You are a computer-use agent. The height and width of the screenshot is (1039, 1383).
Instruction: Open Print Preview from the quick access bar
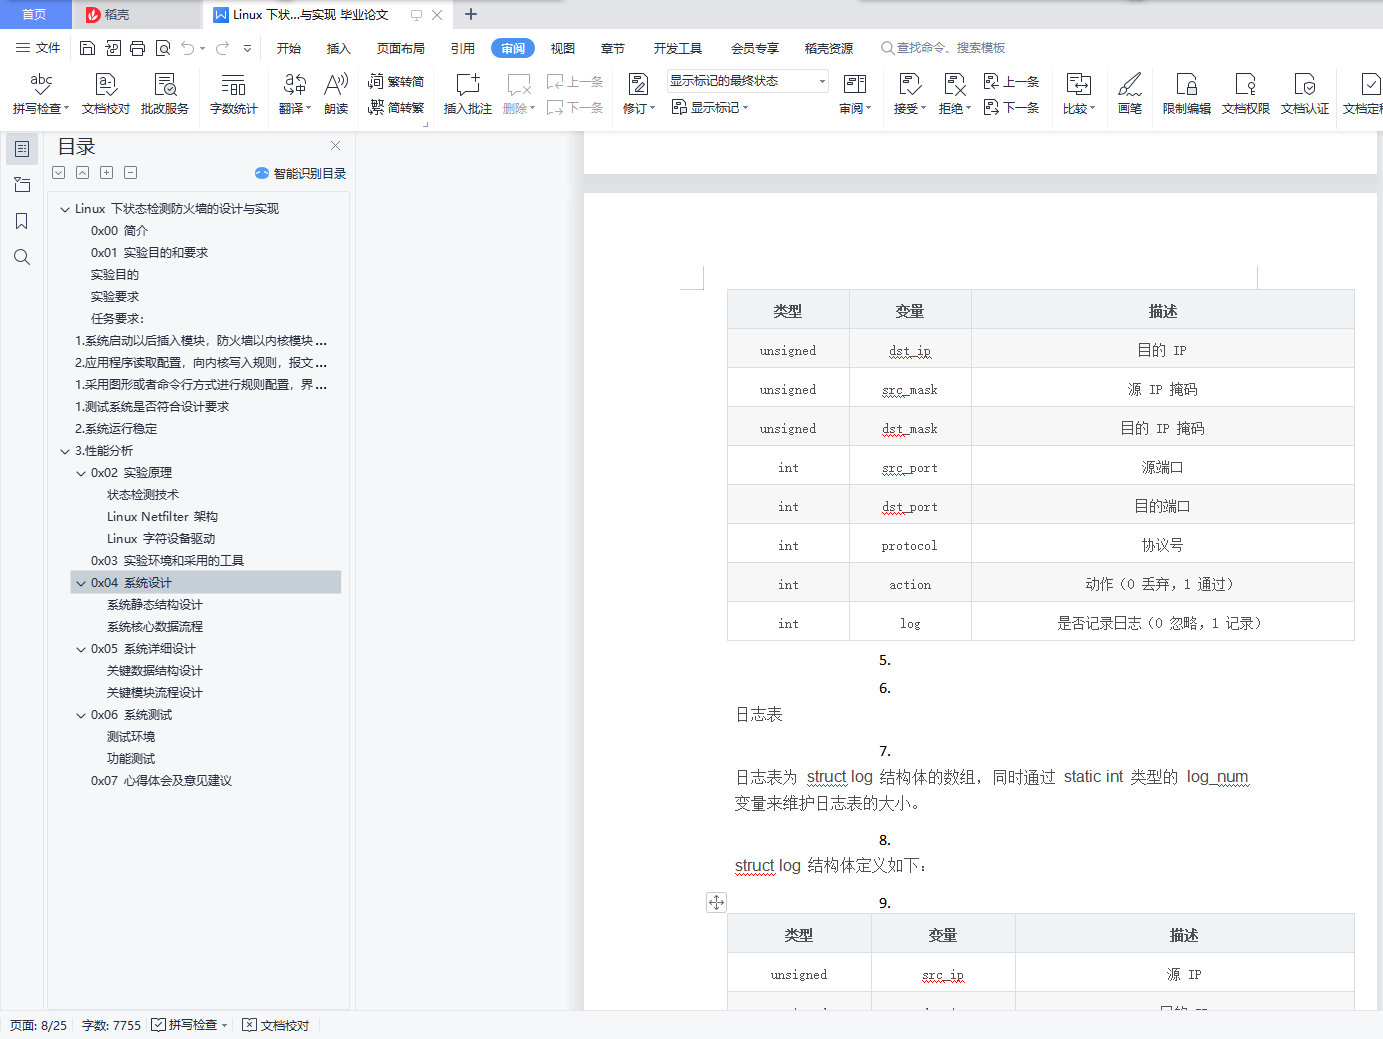(162, 48)
